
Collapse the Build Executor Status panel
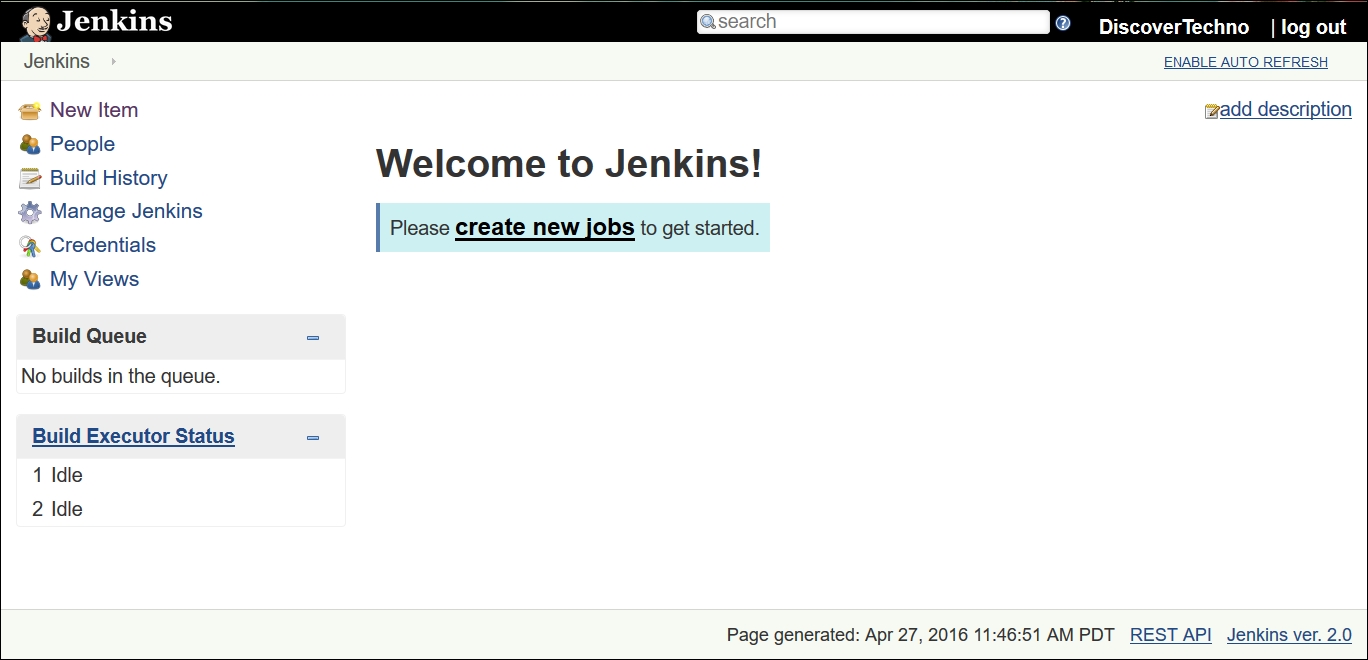pos(313,438)
